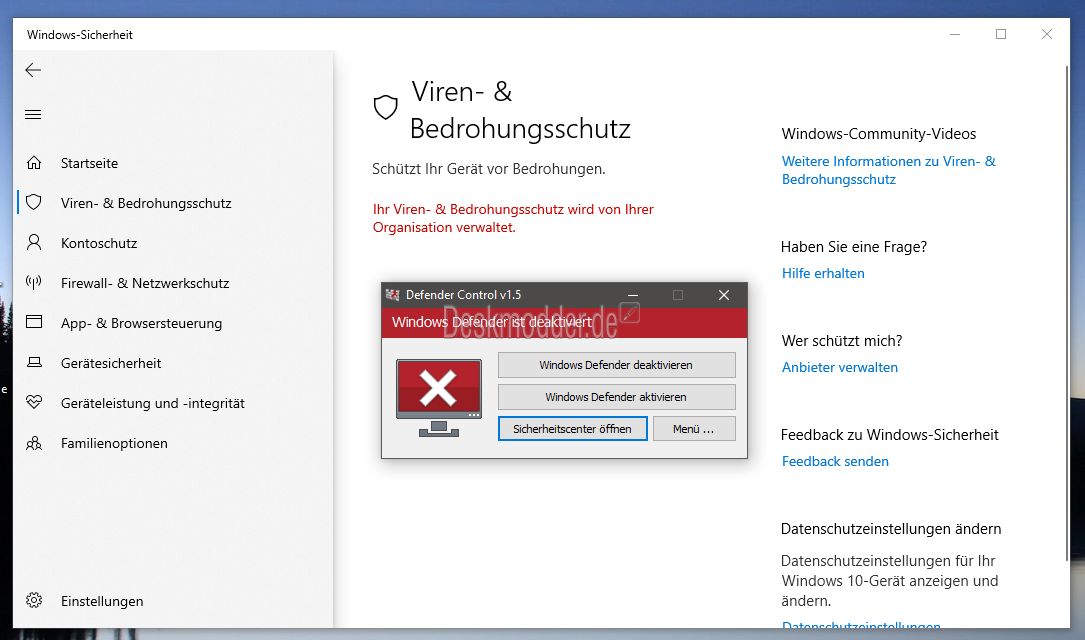Viewport: 1085px width, 640px height.
Task: Maximize the Windows-Sicherheit window
Action: click(x=1001, y=34)
